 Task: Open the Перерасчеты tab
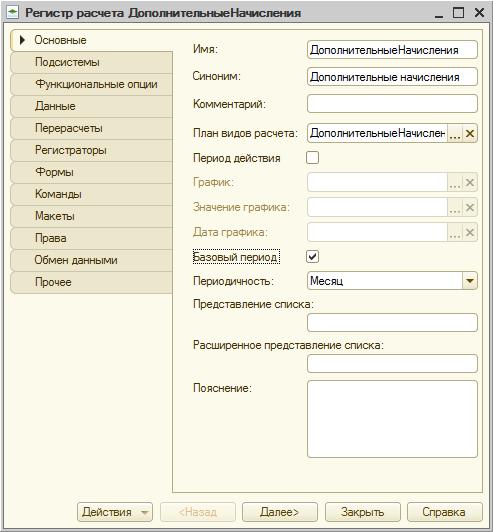(x=92, y=128)
